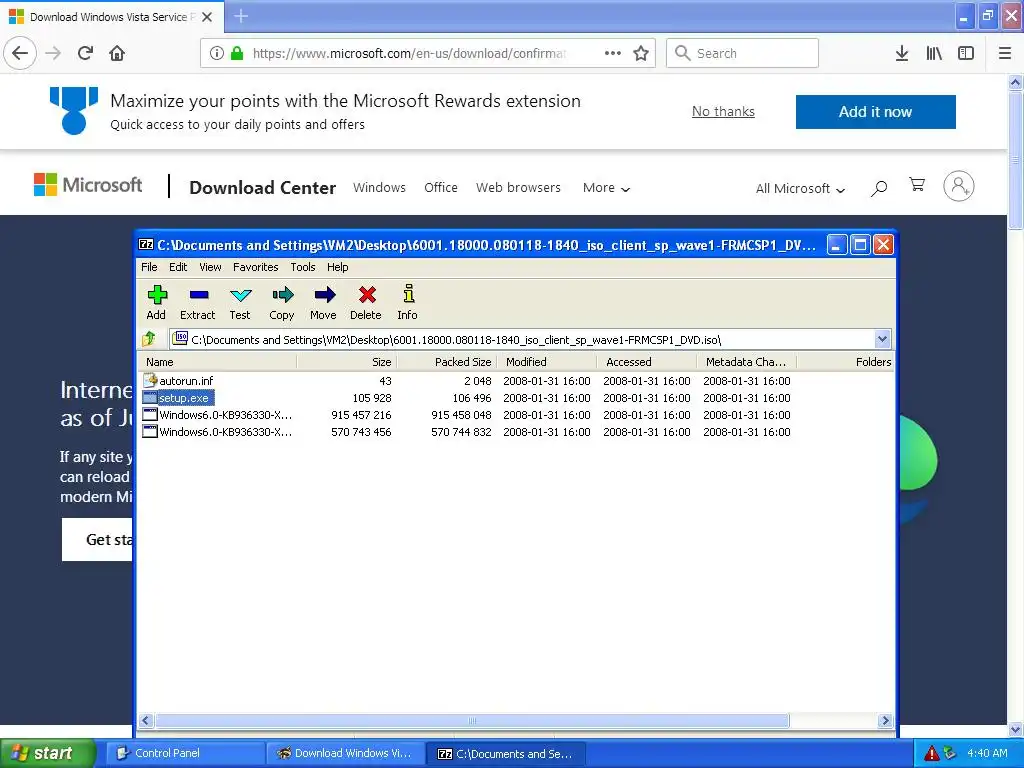Click the Info toolbar icon
Viewport: 1024px width, 768px height.
point(408,302)
